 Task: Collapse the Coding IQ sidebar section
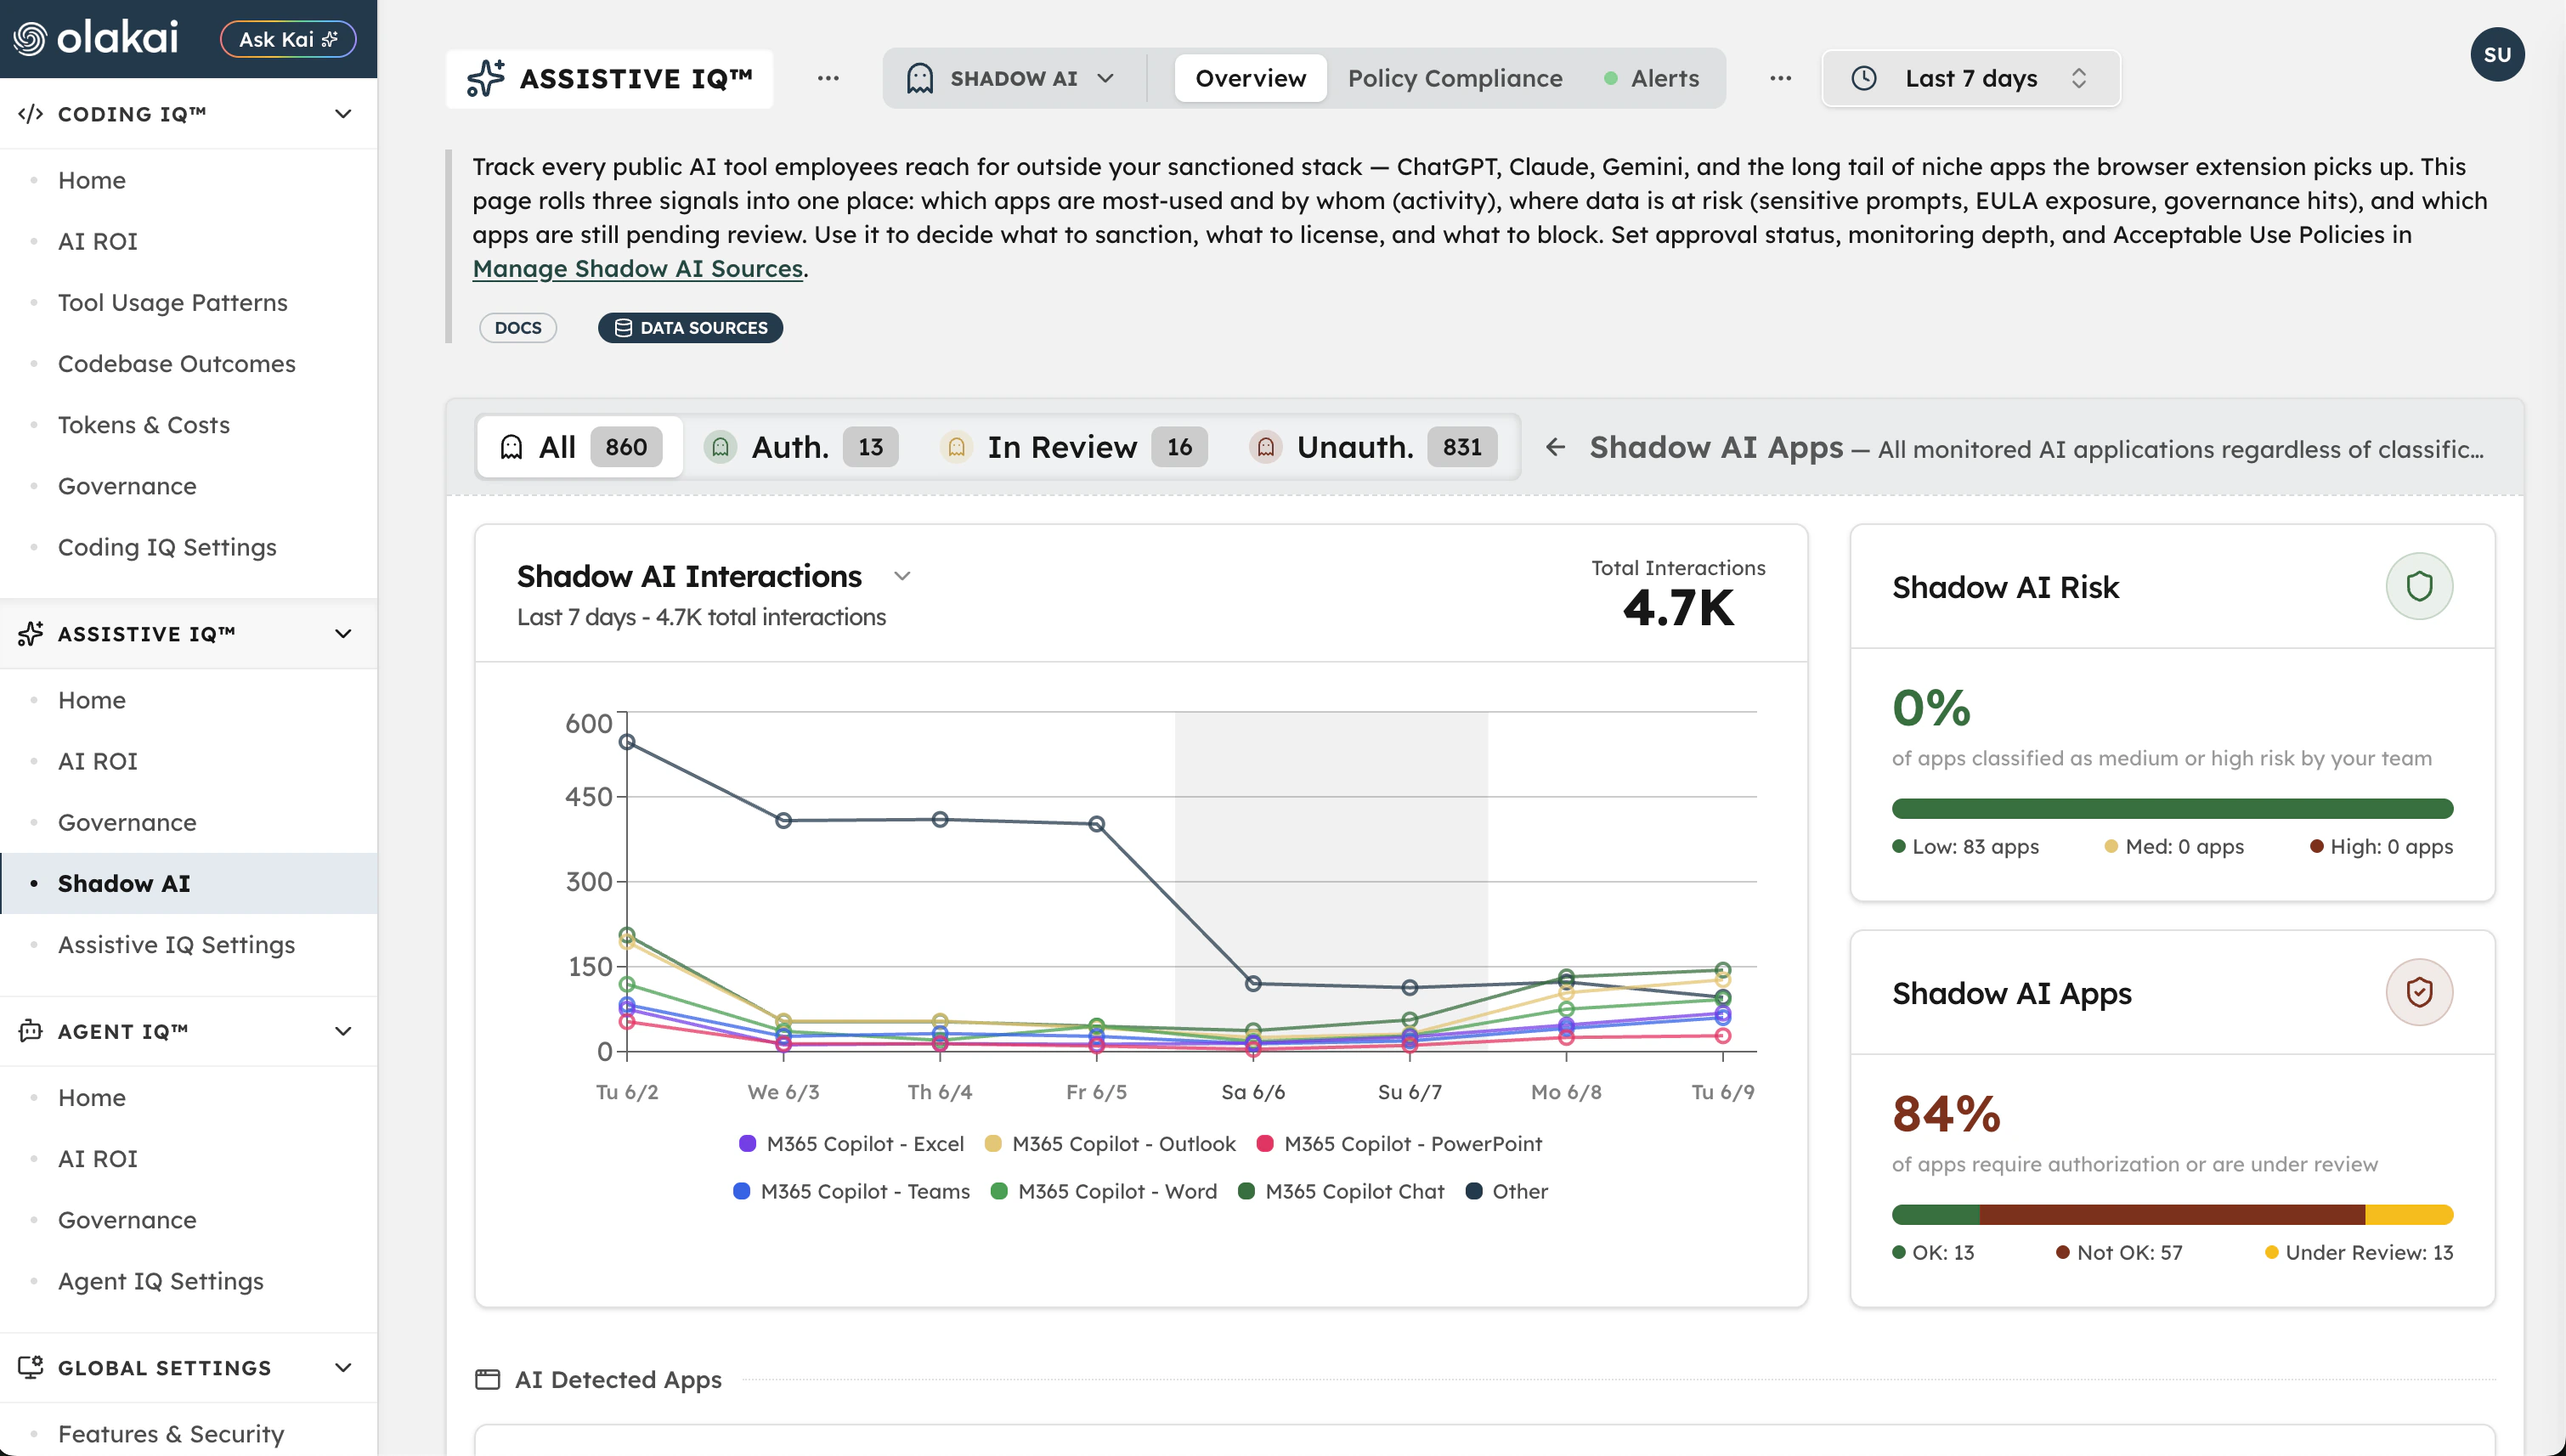[x=343, y=114]
